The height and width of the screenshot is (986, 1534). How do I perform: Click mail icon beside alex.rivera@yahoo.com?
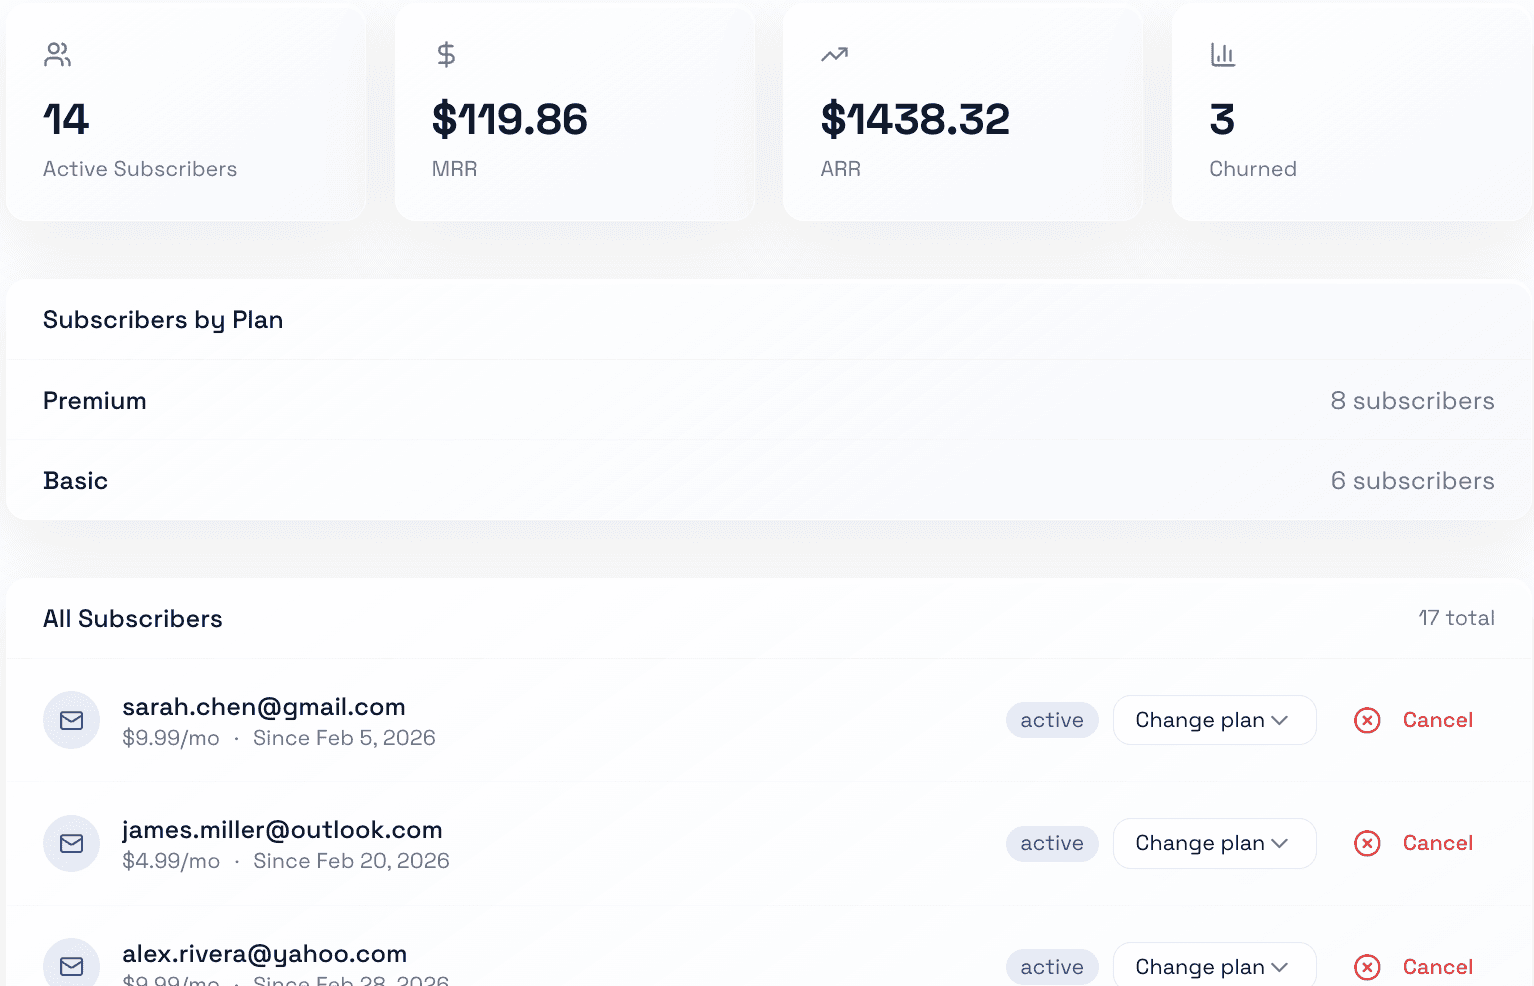coord(72,966)
